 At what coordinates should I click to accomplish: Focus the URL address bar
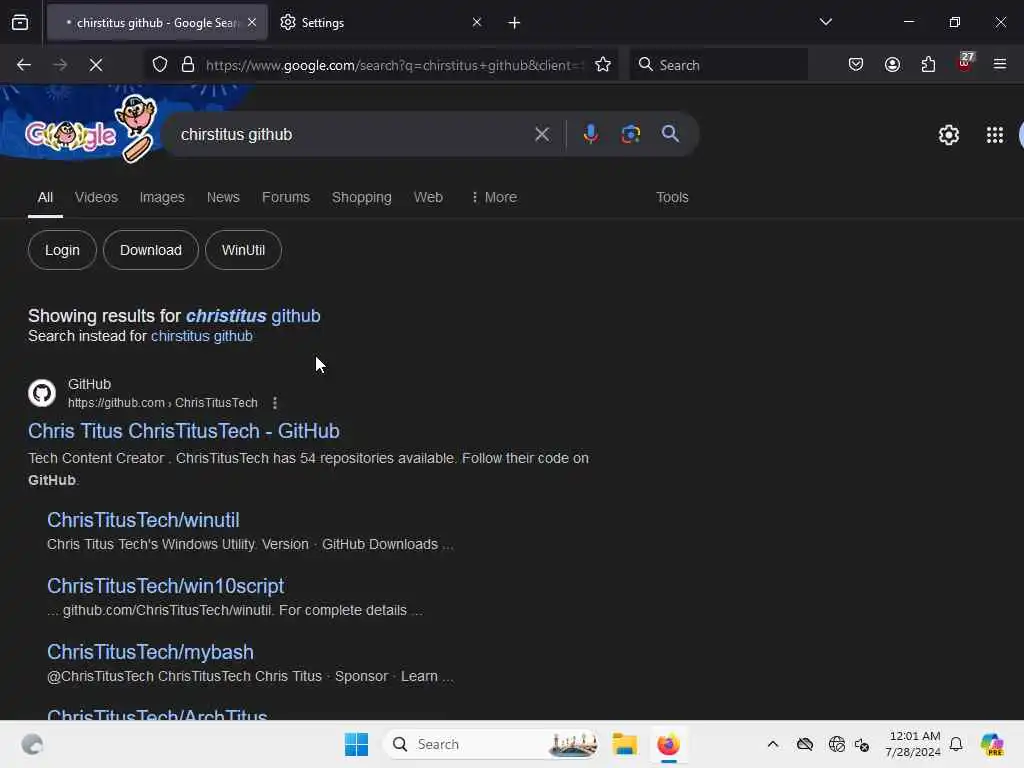pos(392,65)
